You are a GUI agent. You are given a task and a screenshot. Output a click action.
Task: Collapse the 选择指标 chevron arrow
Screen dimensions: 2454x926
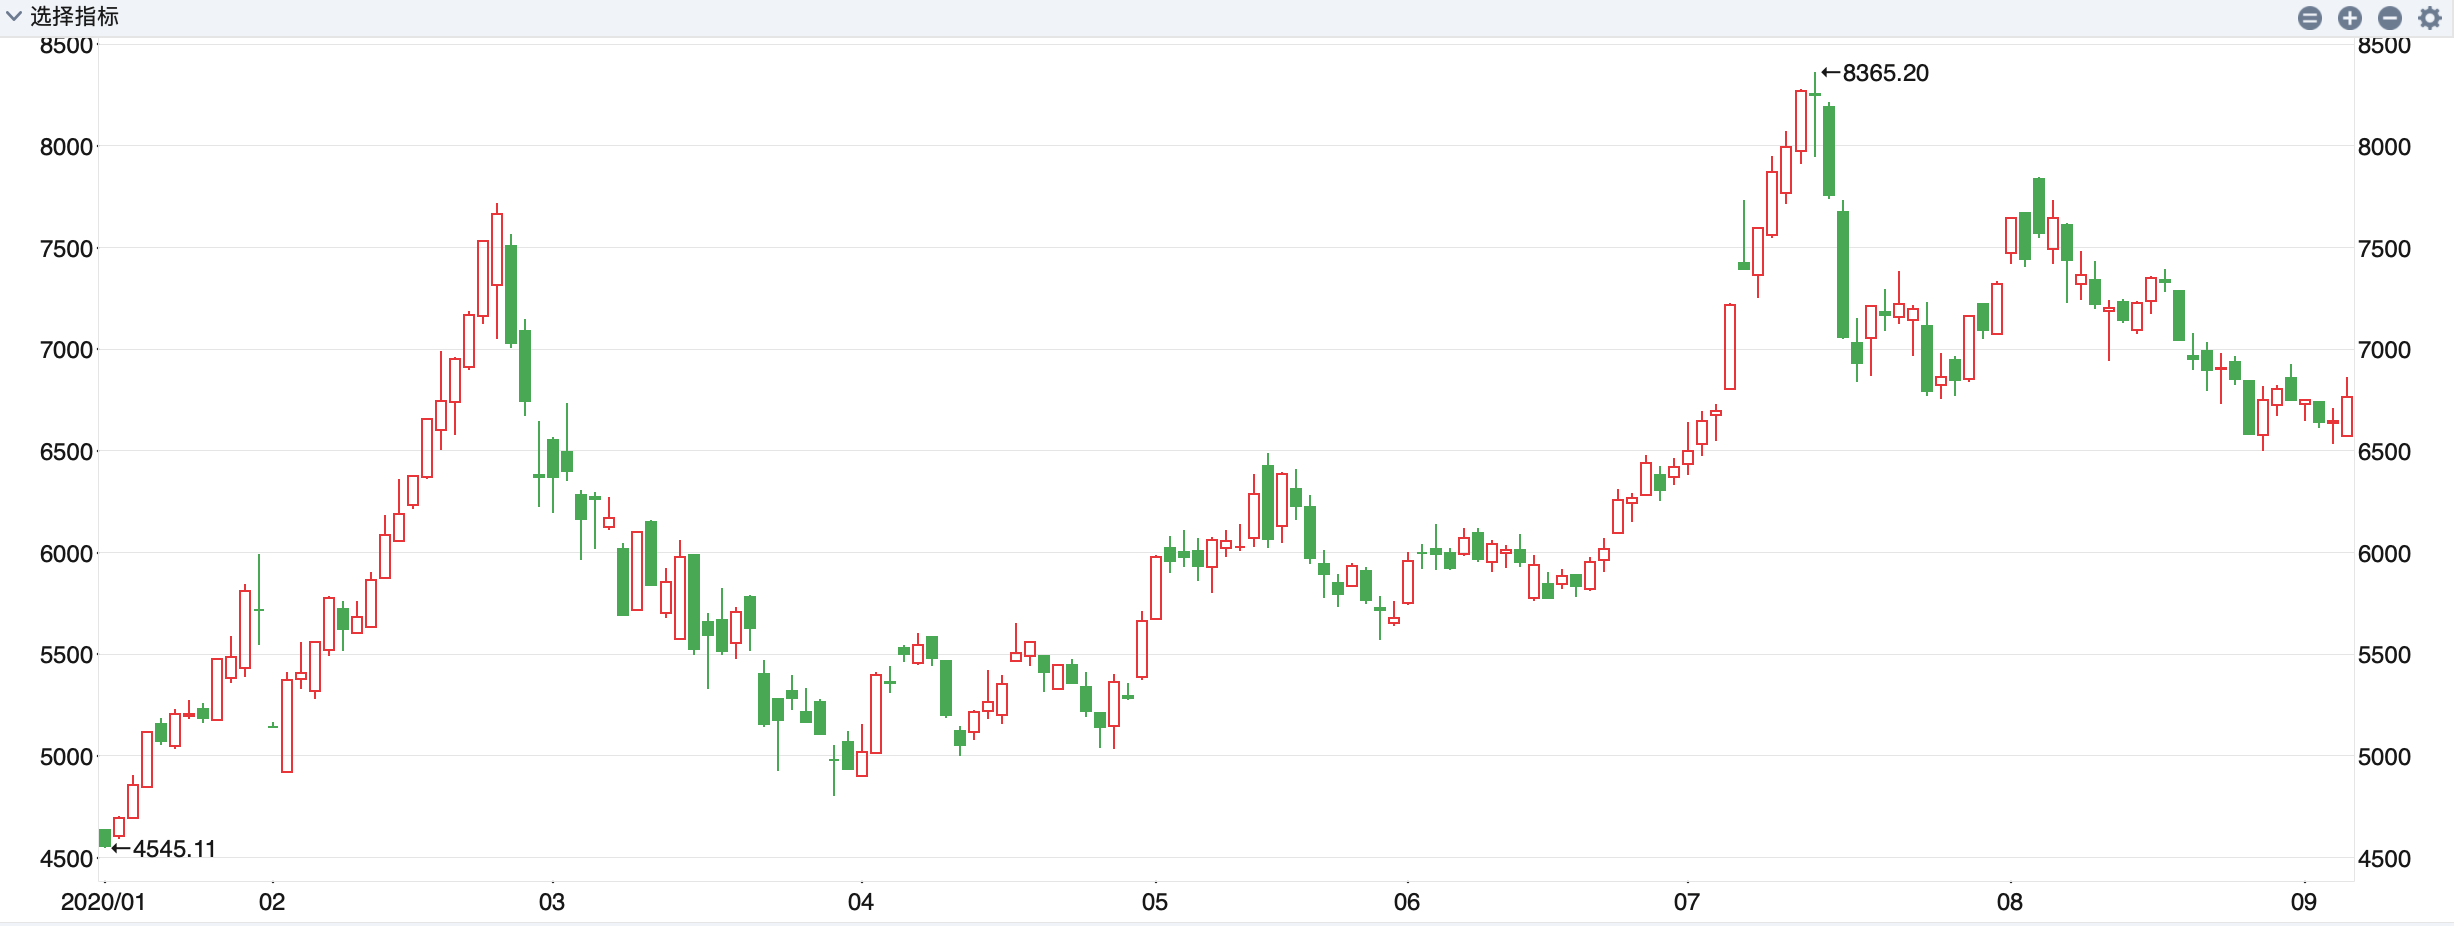pyautogui.click(x=14, y=16)
